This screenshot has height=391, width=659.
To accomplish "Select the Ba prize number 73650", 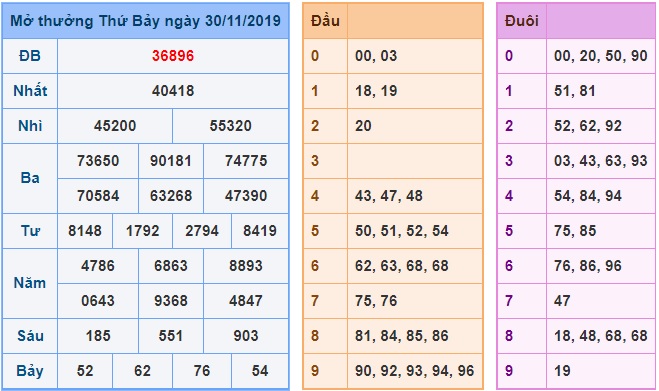I will point(98,160).
